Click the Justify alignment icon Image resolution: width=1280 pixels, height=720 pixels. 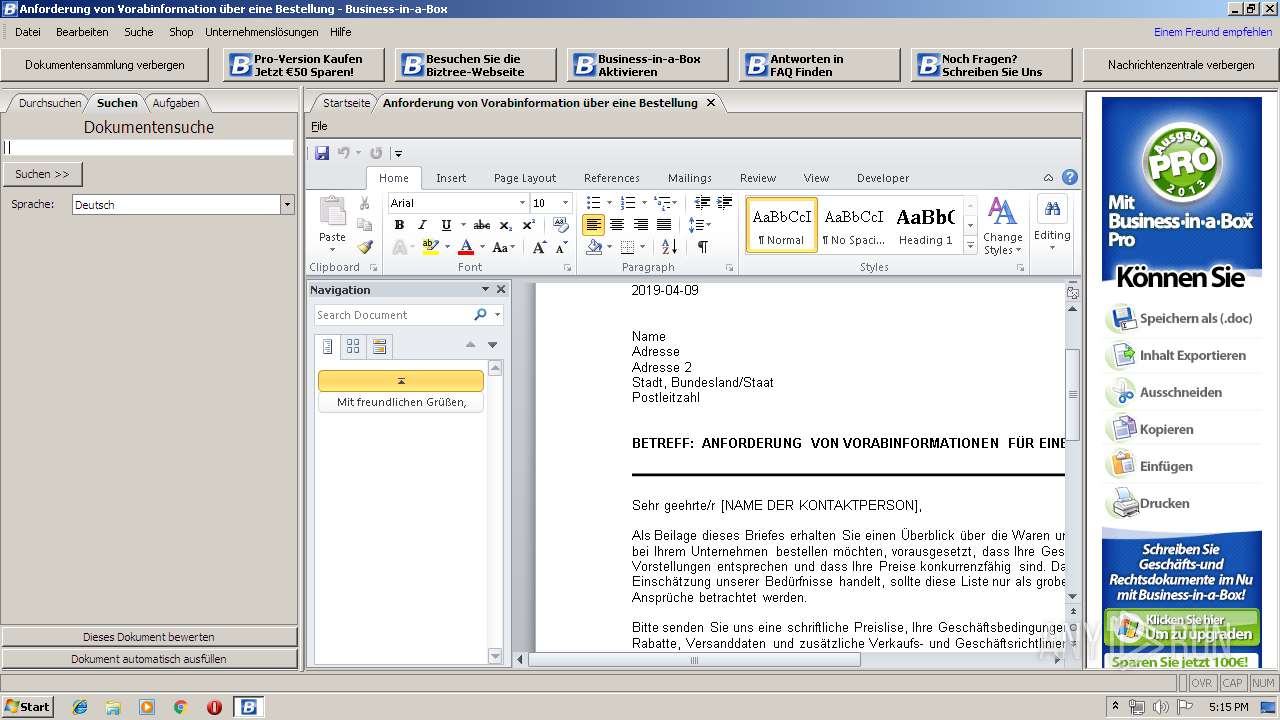pyautogui.click(x=663, y=225)
